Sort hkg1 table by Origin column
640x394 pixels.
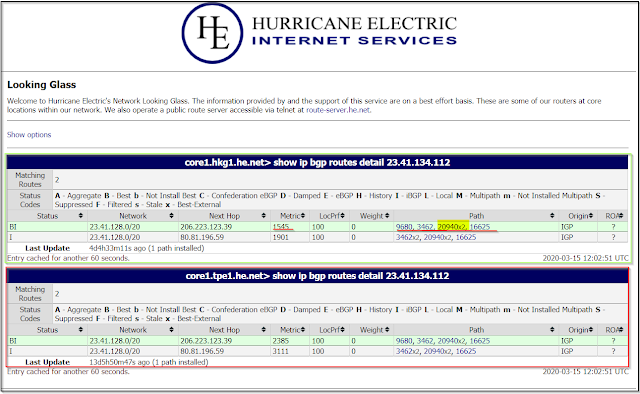(579, 216)
